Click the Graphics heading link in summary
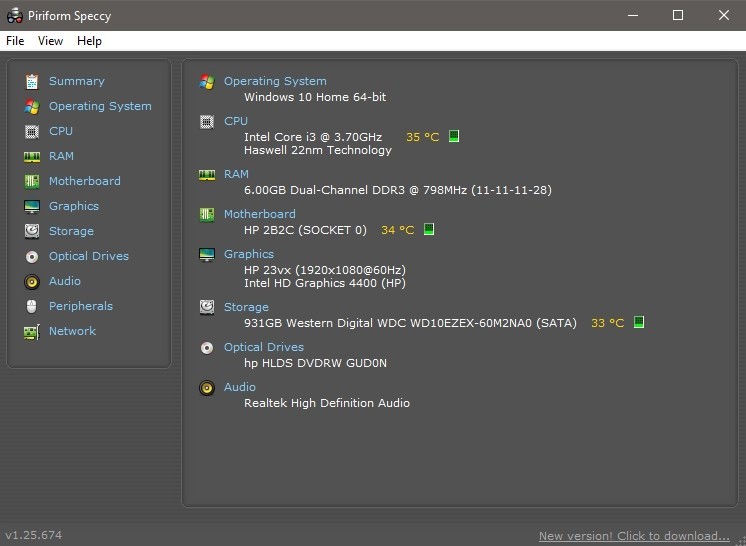The image size is (746, 546). (x=249, y=254)
